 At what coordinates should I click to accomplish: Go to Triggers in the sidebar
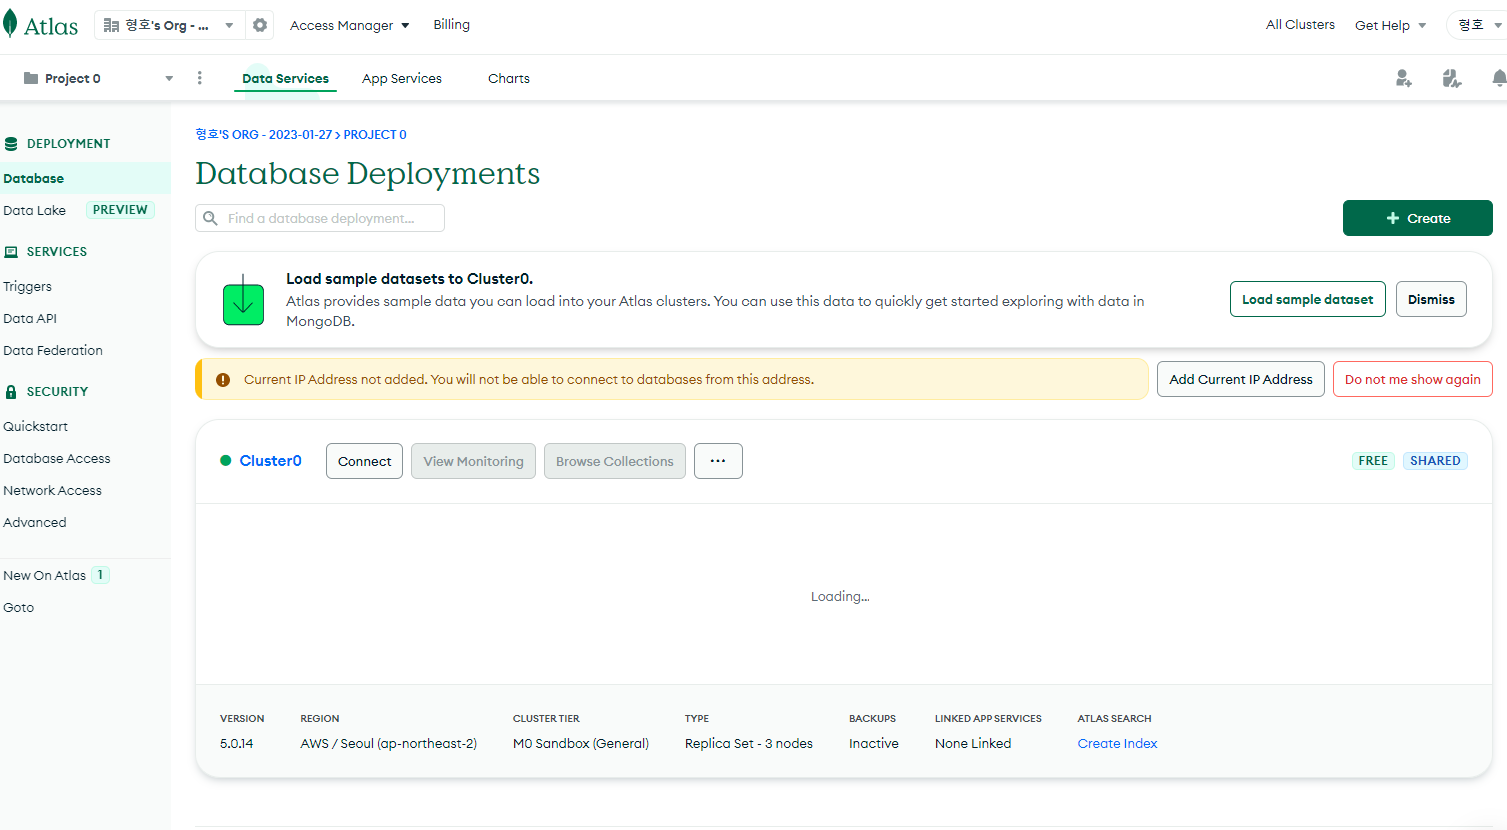tap(27, 286)
